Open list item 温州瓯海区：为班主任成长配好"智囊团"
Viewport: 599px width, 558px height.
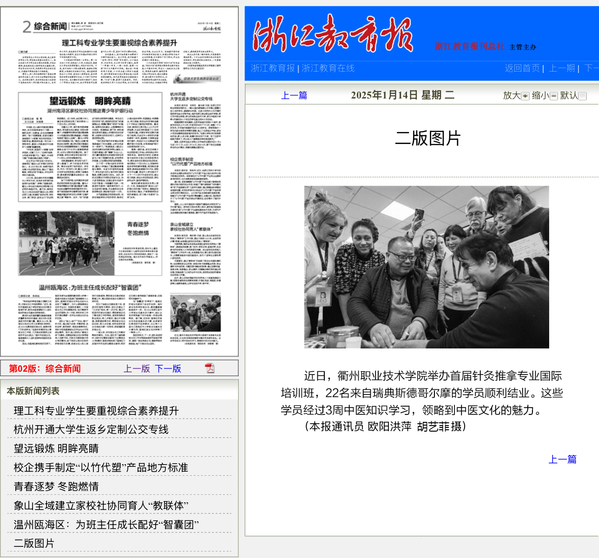click(106, 525)
